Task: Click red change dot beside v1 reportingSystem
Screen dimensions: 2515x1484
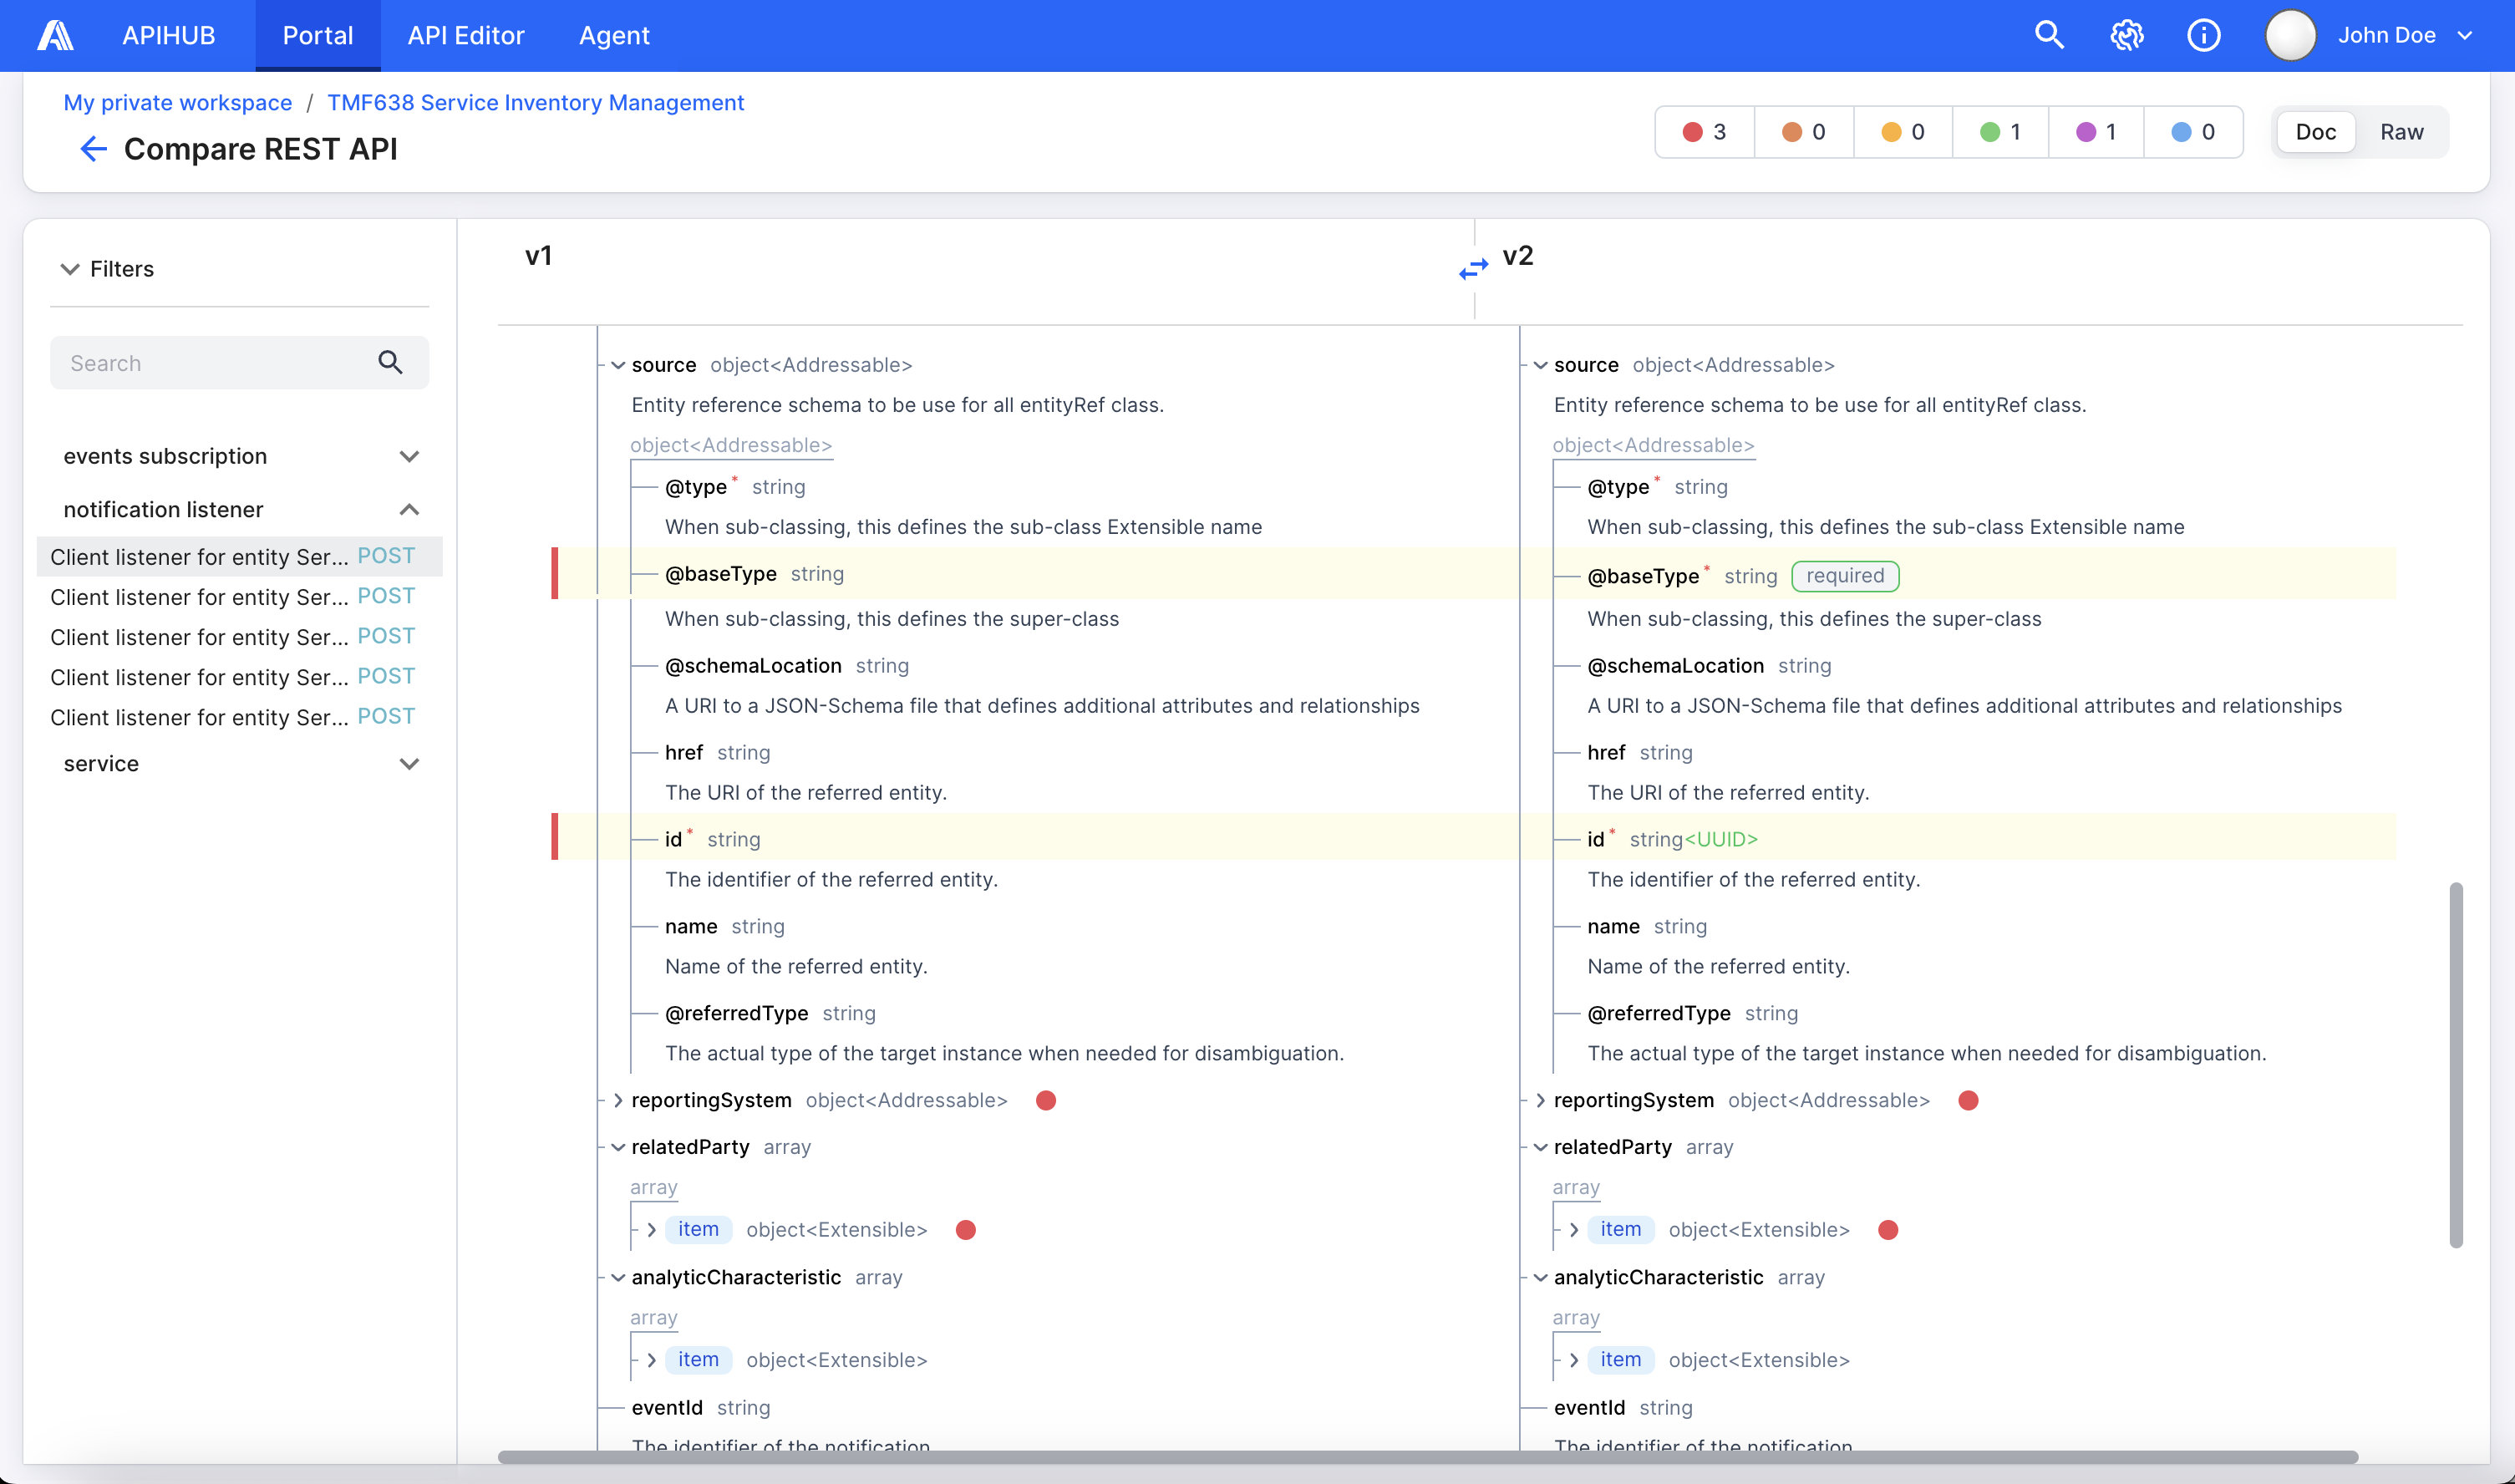Action: pyautogui.click(x=1045, y=1100)
